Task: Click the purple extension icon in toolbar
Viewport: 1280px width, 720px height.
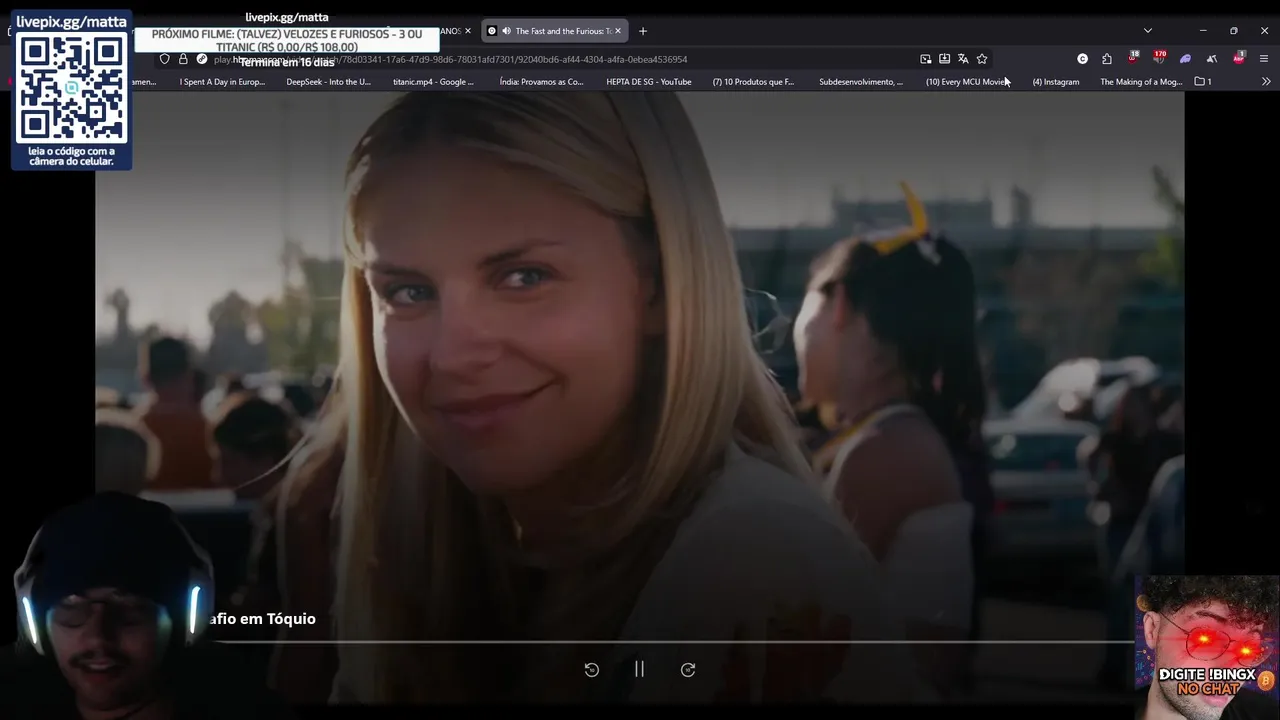Action: (x=1185, y=59)
